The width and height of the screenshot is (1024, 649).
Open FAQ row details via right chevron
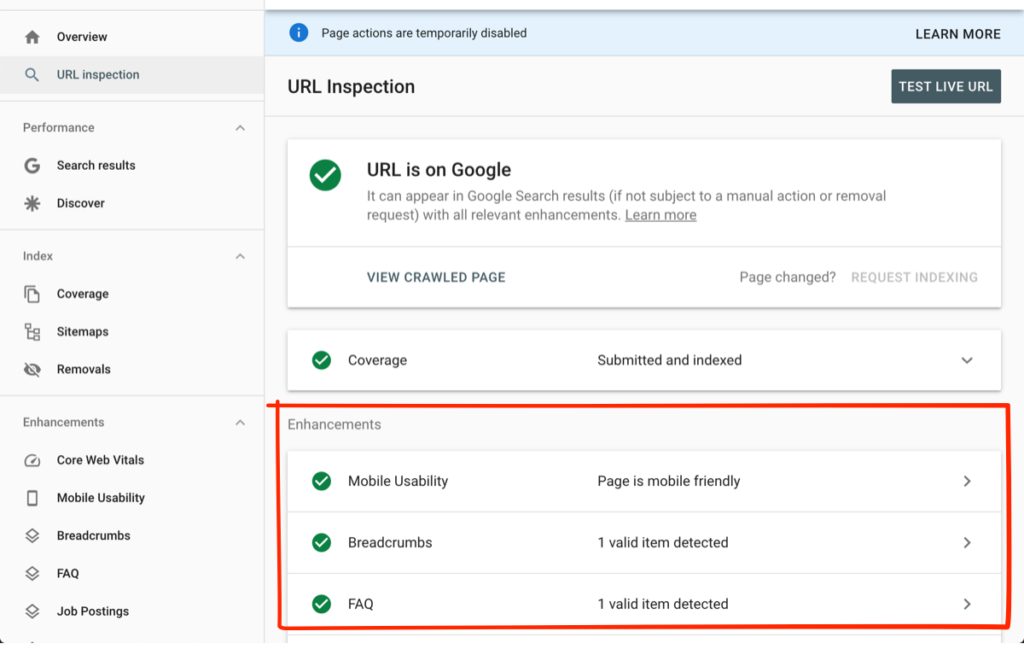pyautogui.click(x=967, y=604)
